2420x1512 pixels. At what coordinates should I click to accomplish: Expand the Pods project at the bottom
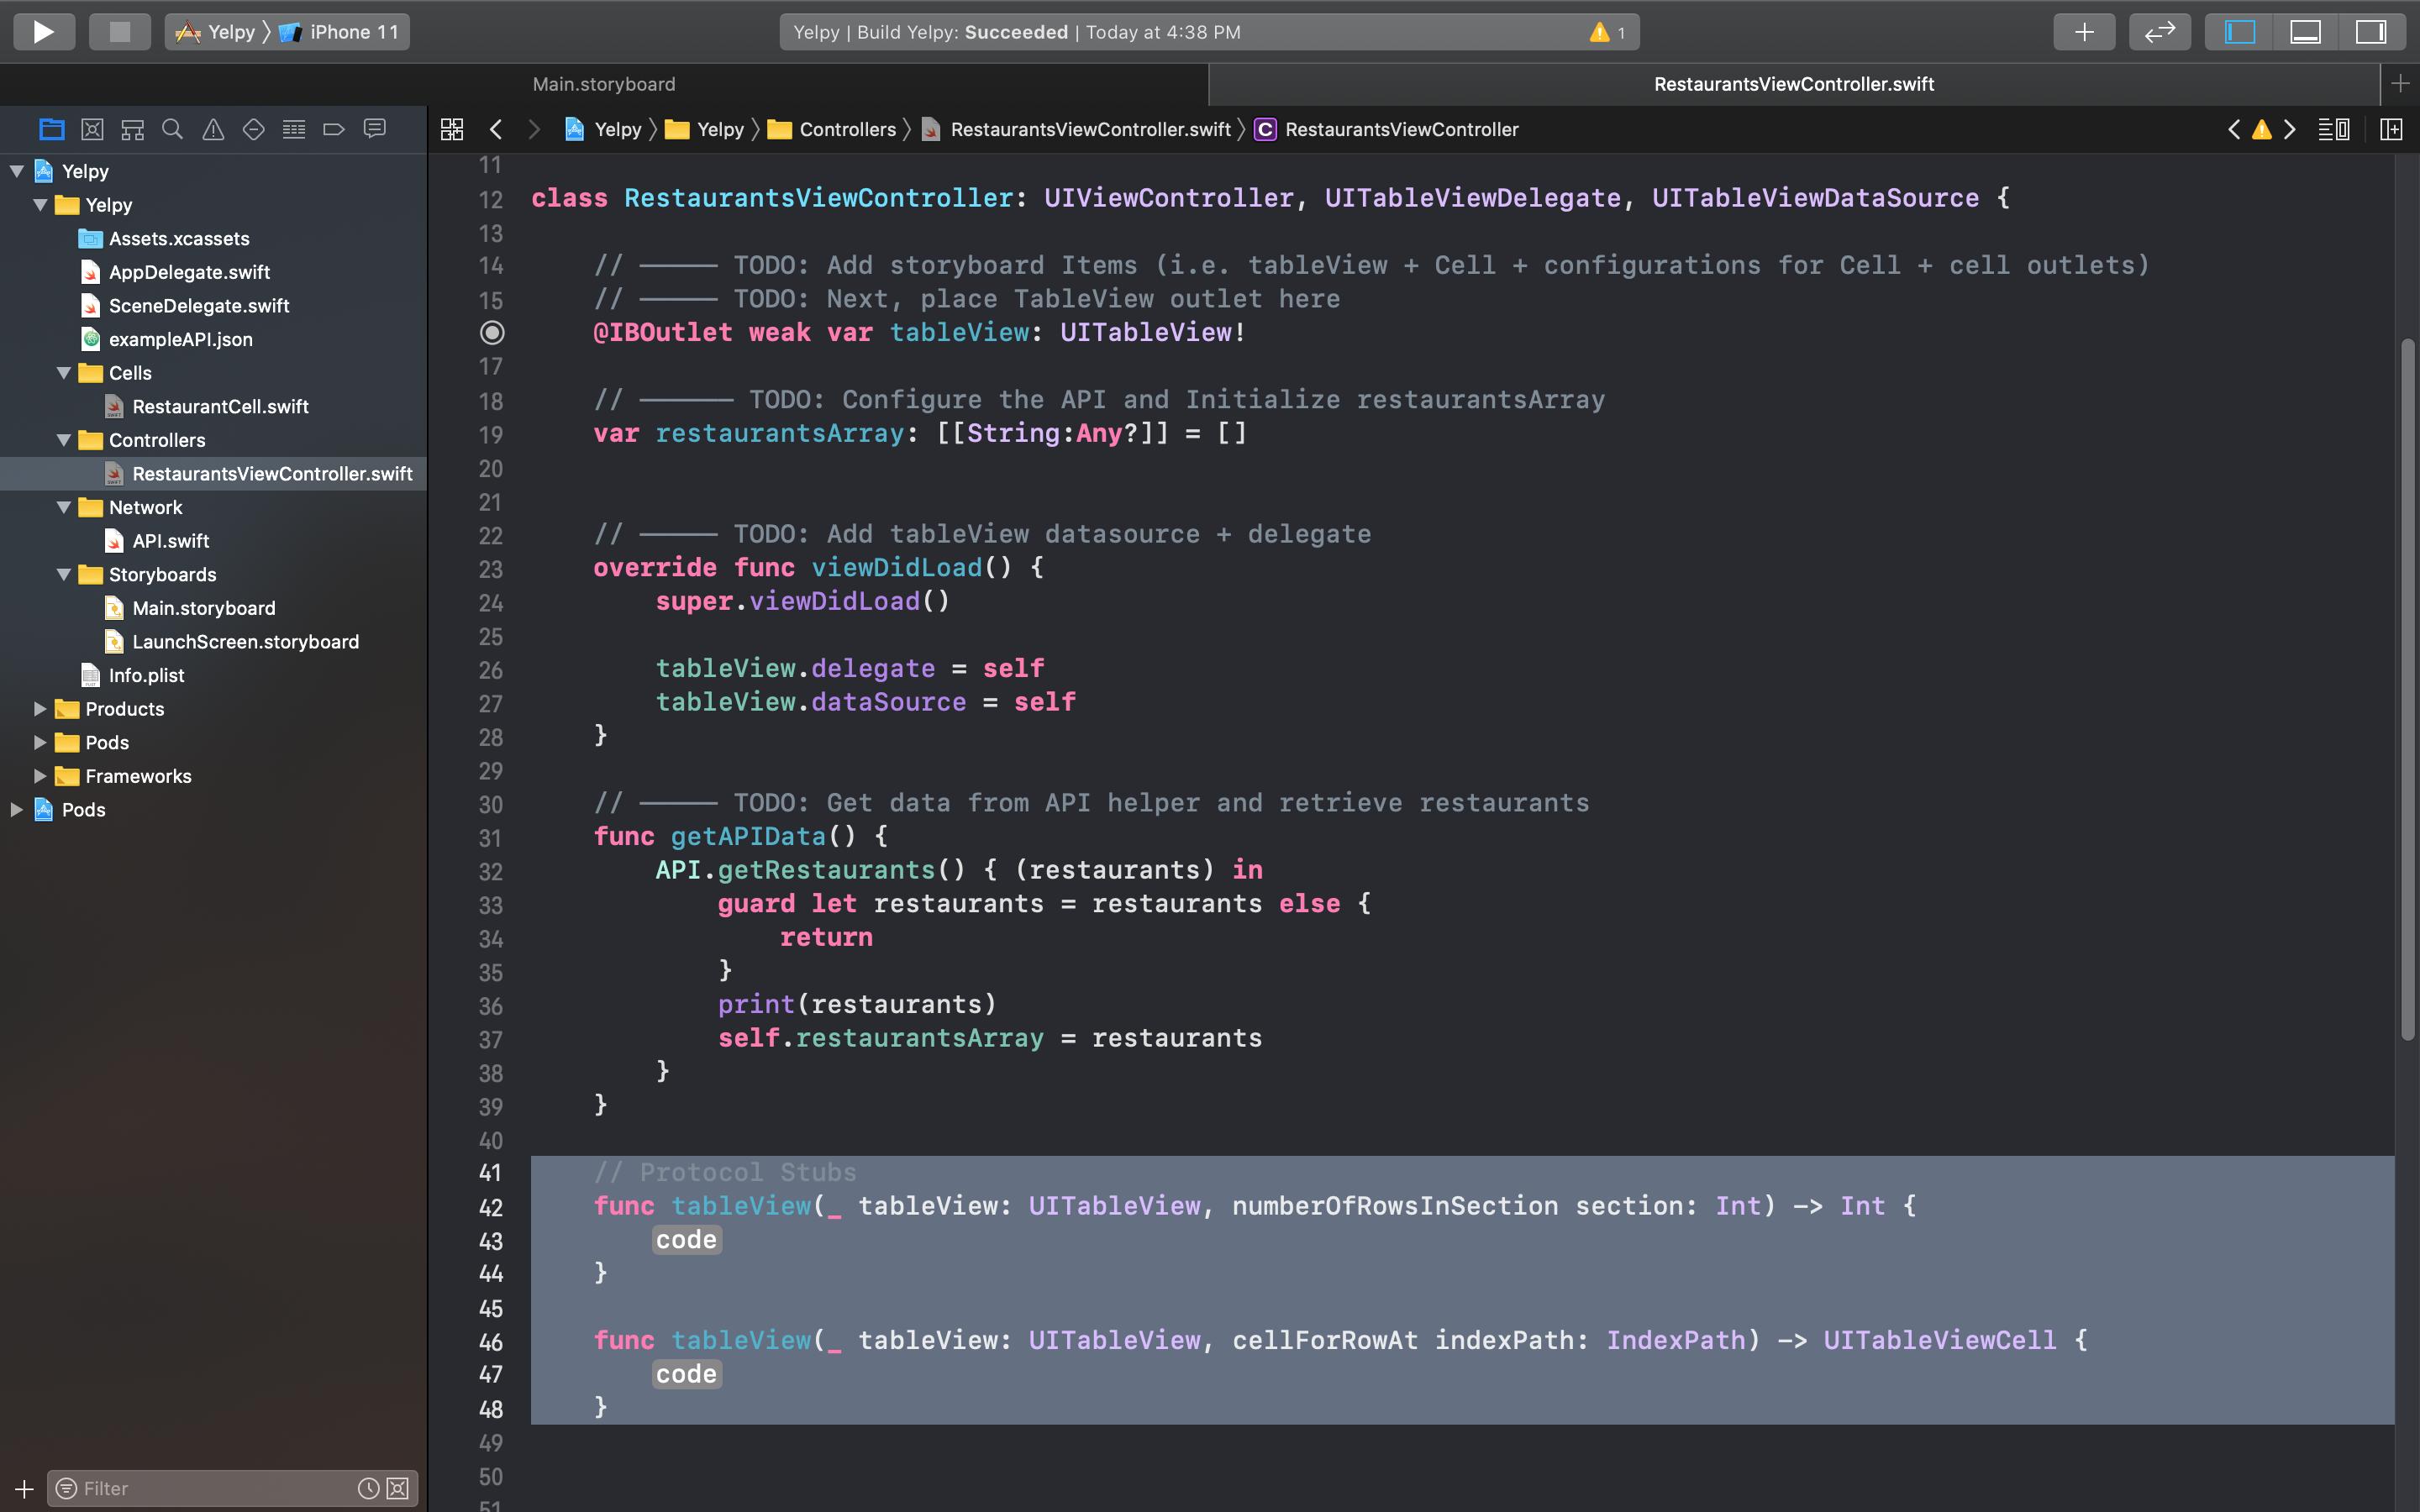[16, 810]
